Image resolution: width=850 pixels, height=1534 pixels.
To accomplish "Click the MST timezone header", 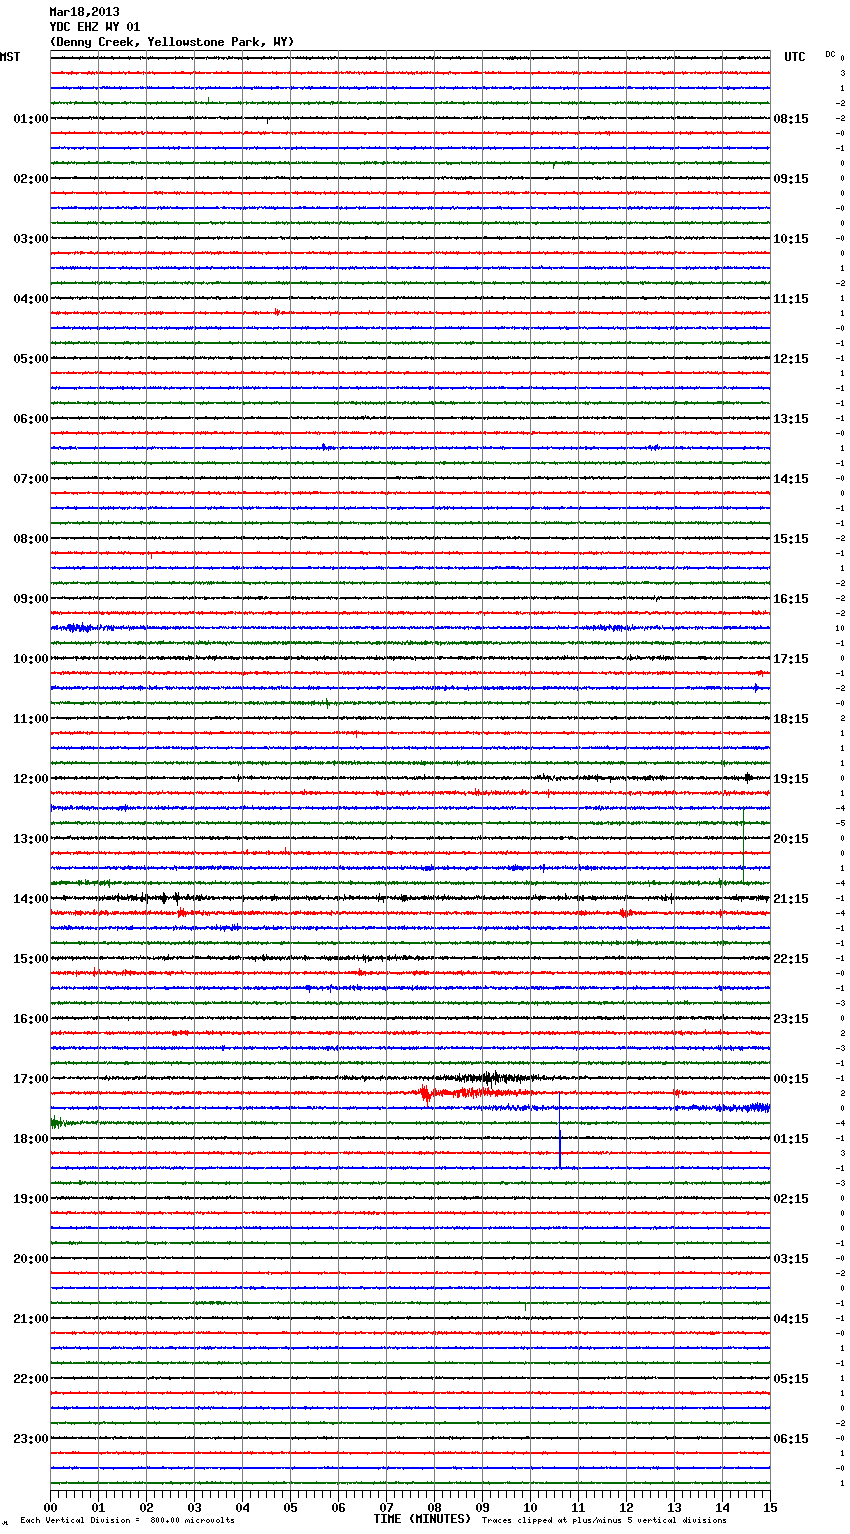I will 10,57.
